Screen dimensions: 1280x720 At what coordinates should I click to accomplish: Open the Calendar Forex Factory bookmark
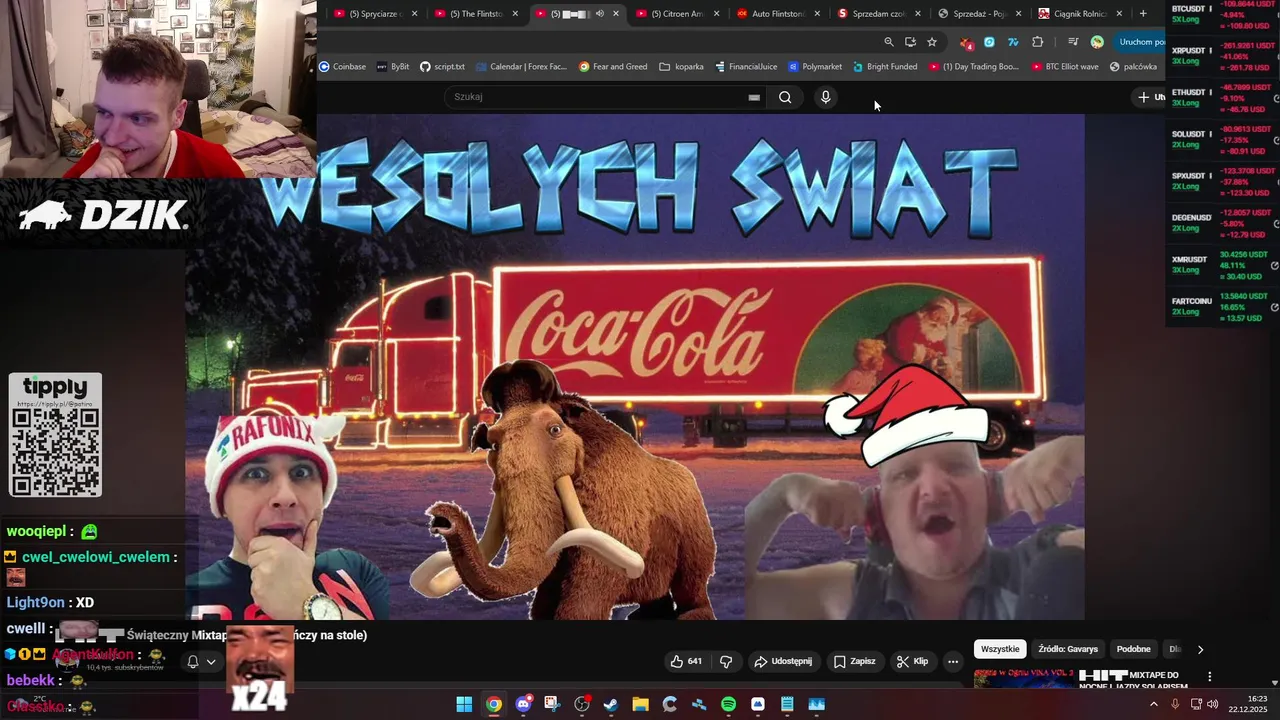(521, 67)
